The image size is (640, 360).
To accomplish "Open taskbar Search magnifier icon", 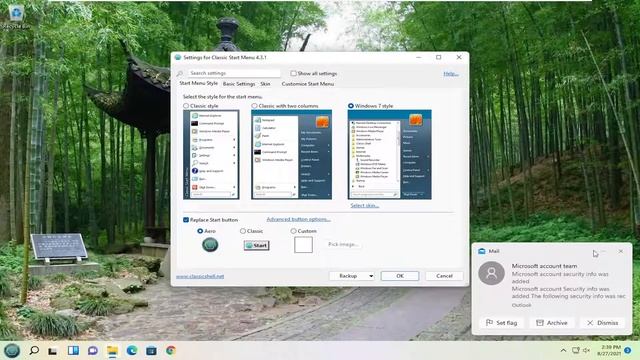I will pyautogui.click(x=34, y=350).
